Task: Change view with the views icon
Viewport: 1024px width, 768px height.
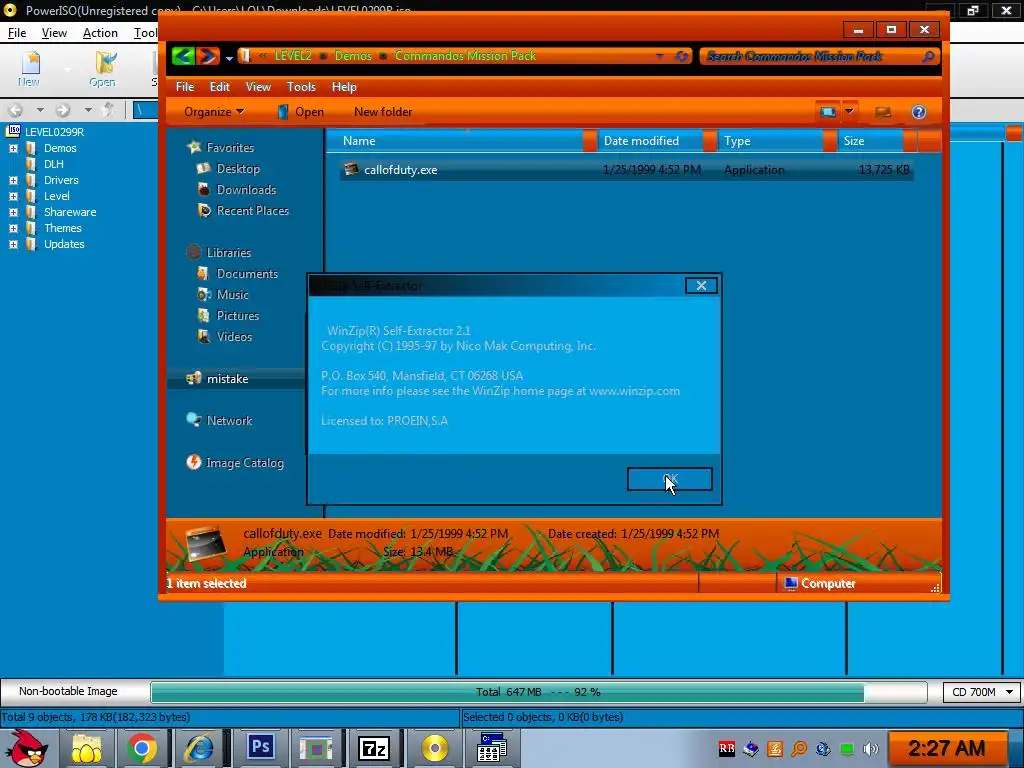Action: (x=827, y=112)
